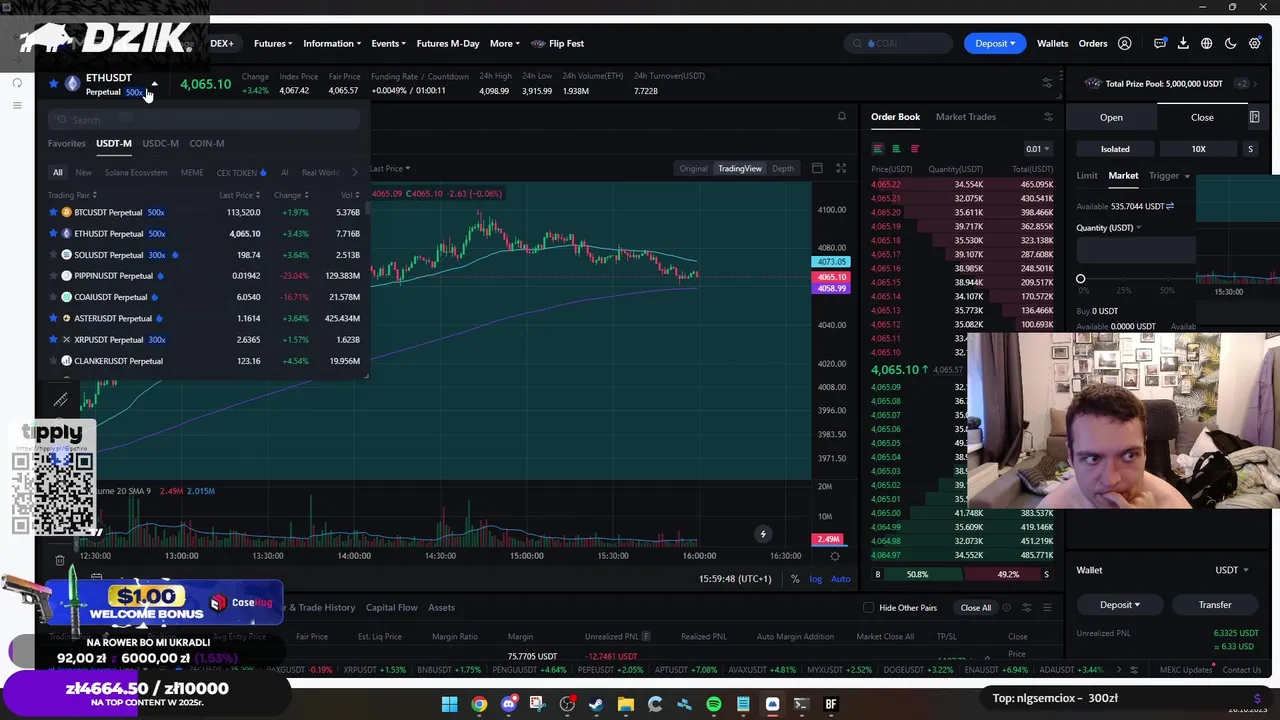This screenshot has width=1280, height=720.
Task: Toggle the log scale on chart
Action: pos(816,579)
